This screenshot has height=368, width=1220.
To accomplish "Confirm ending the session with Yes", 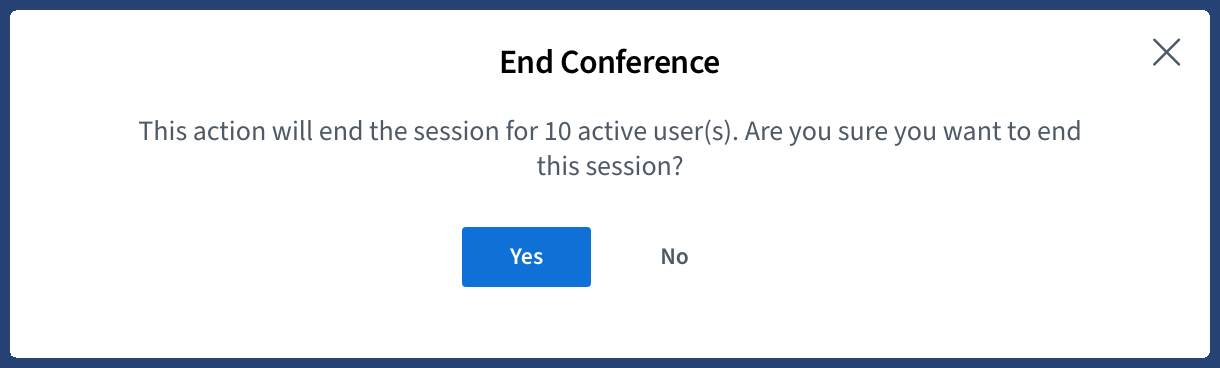I will (x=526, y=257).
